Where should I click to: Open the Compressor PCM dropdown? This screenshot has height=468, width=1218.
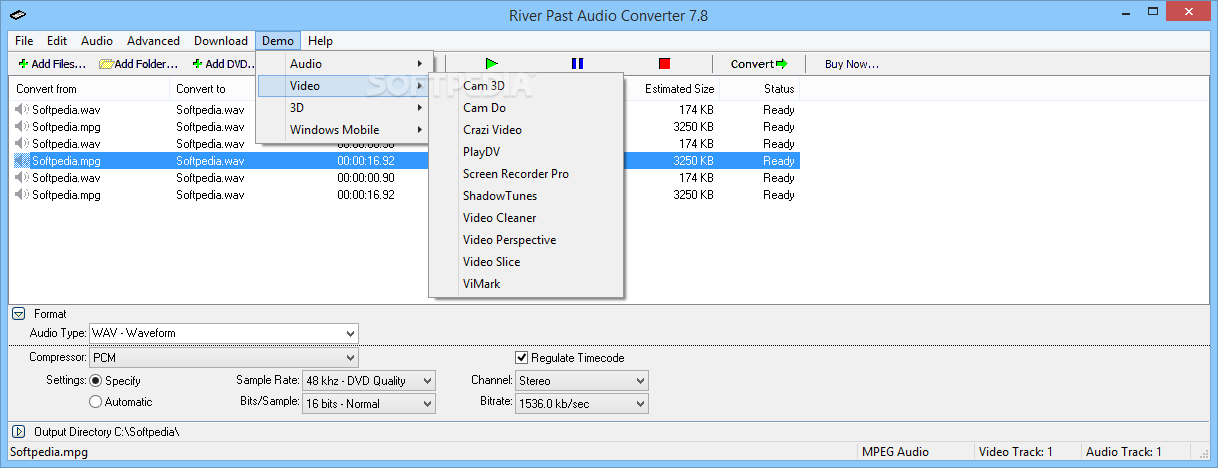coord(224,357)
